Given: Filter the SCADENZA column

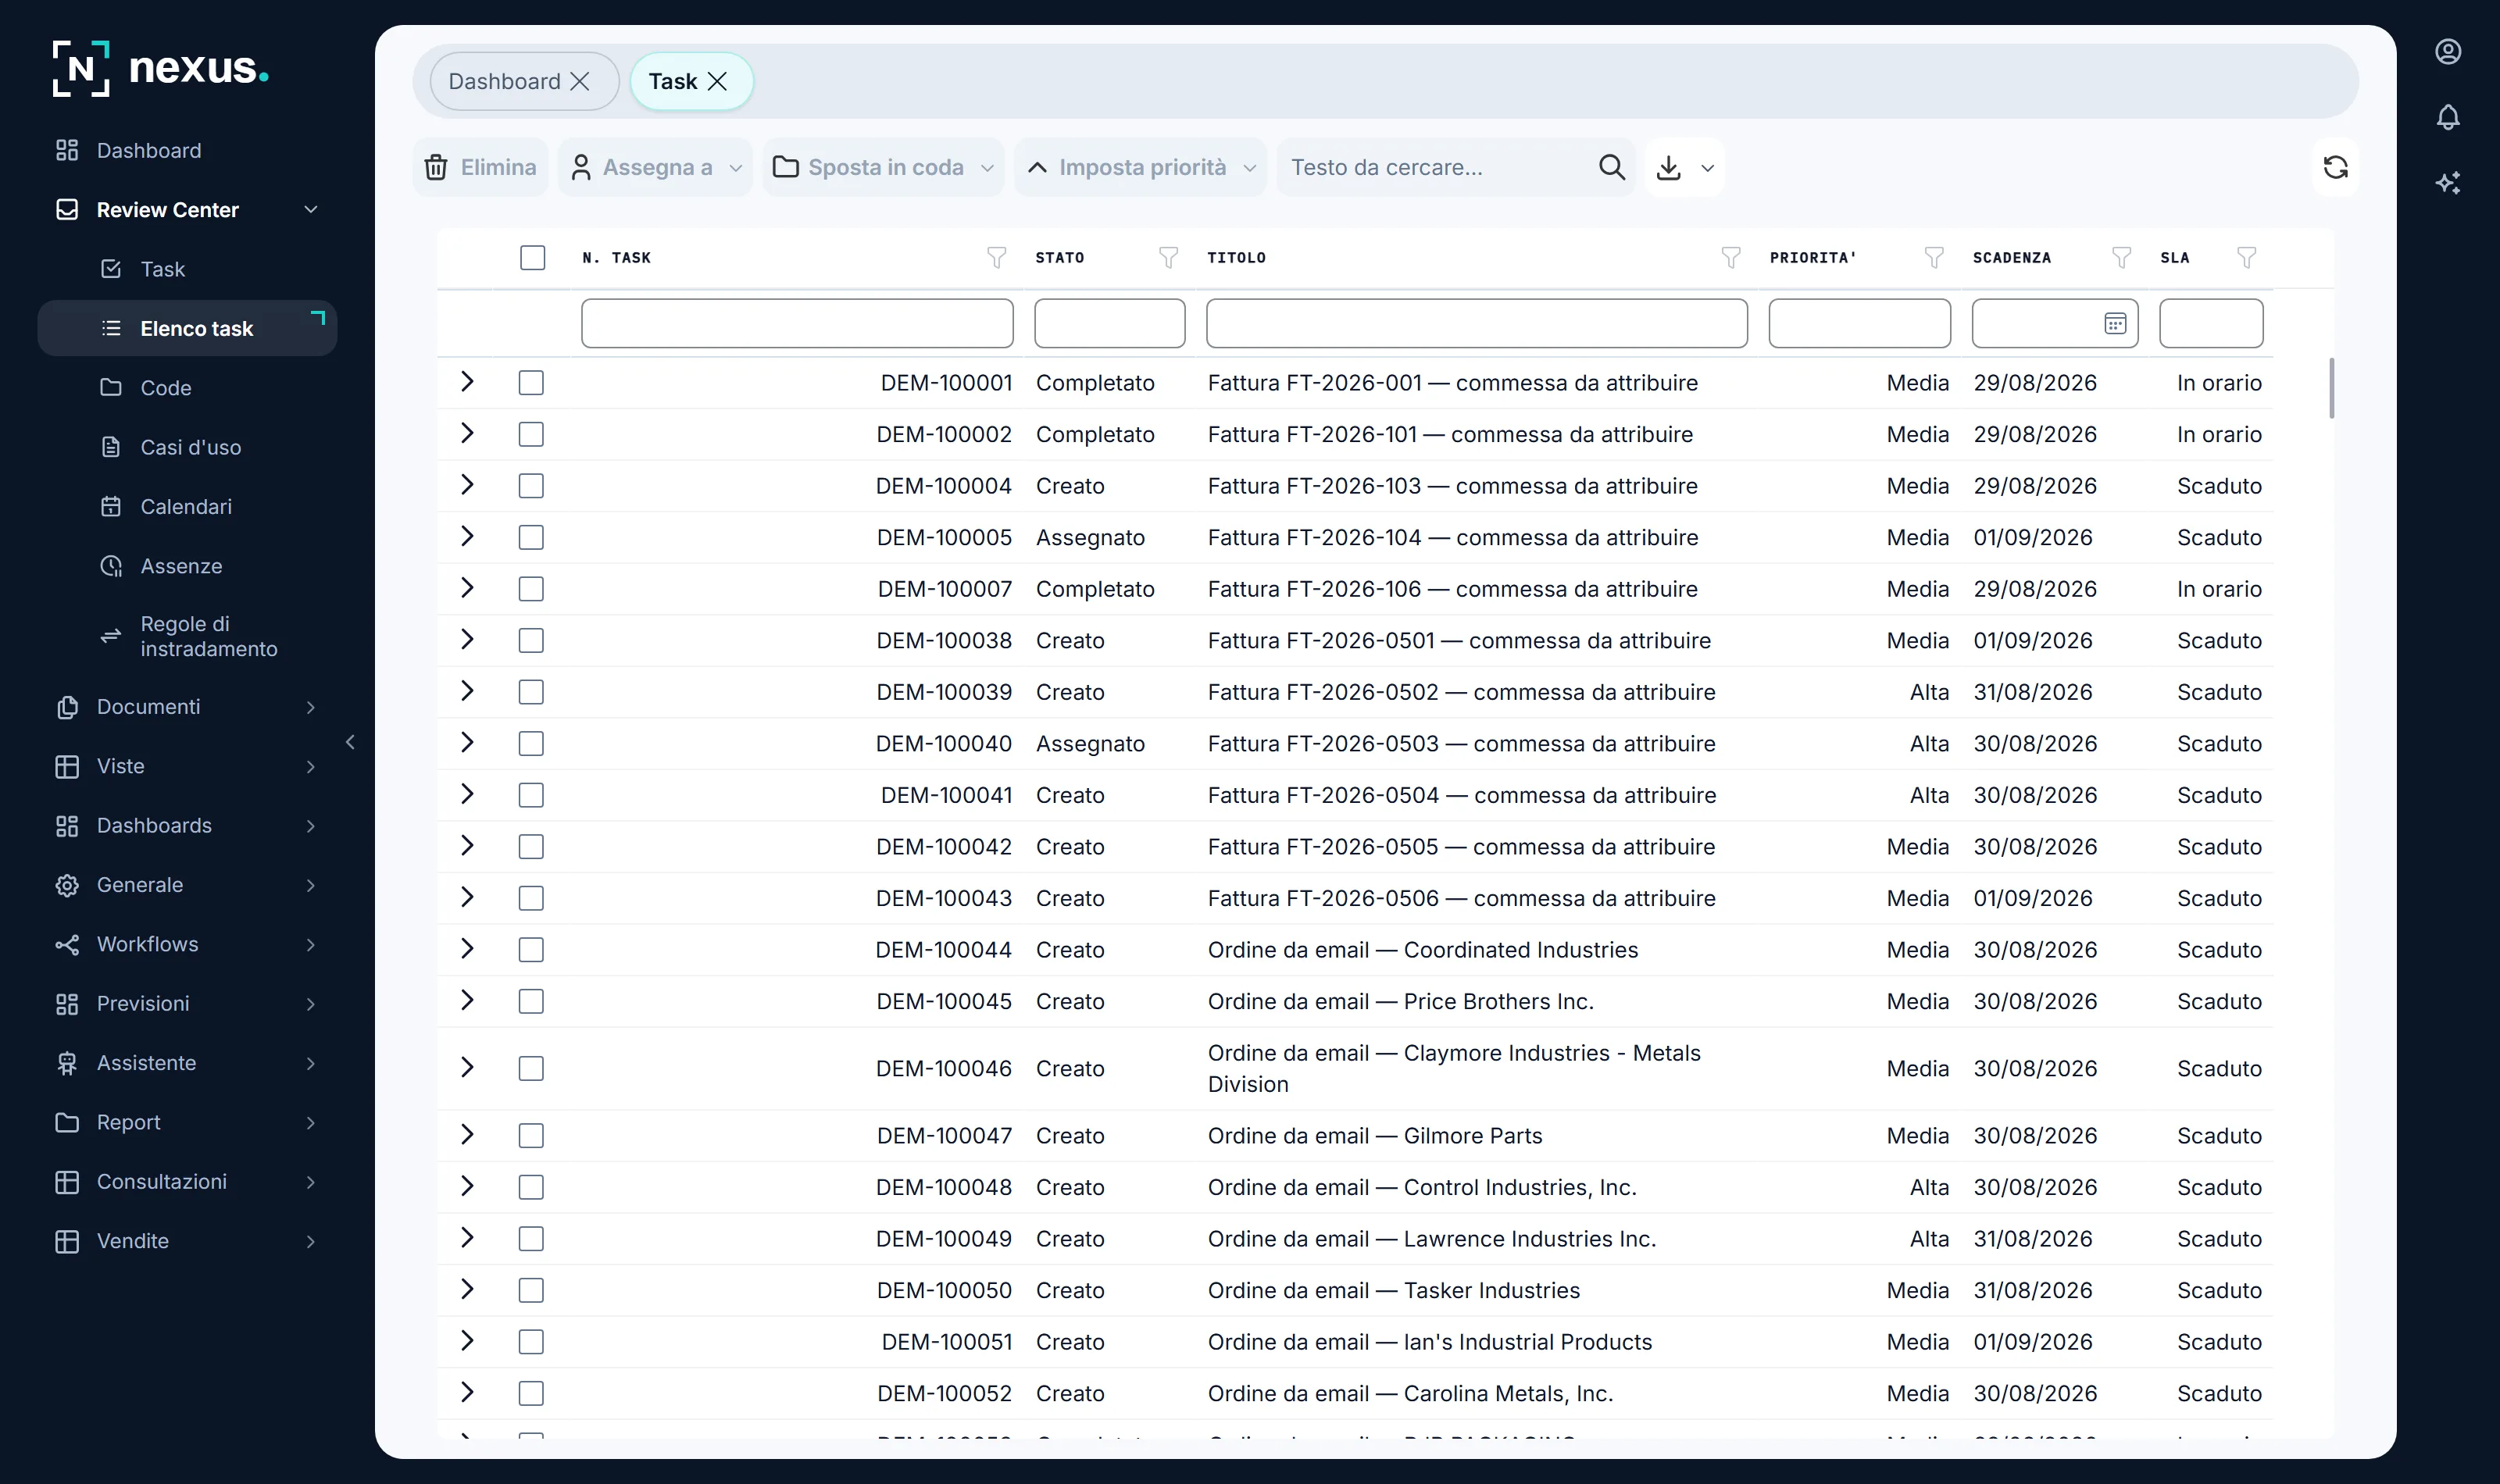Looking at the screenshot, I should point(2121,258).
